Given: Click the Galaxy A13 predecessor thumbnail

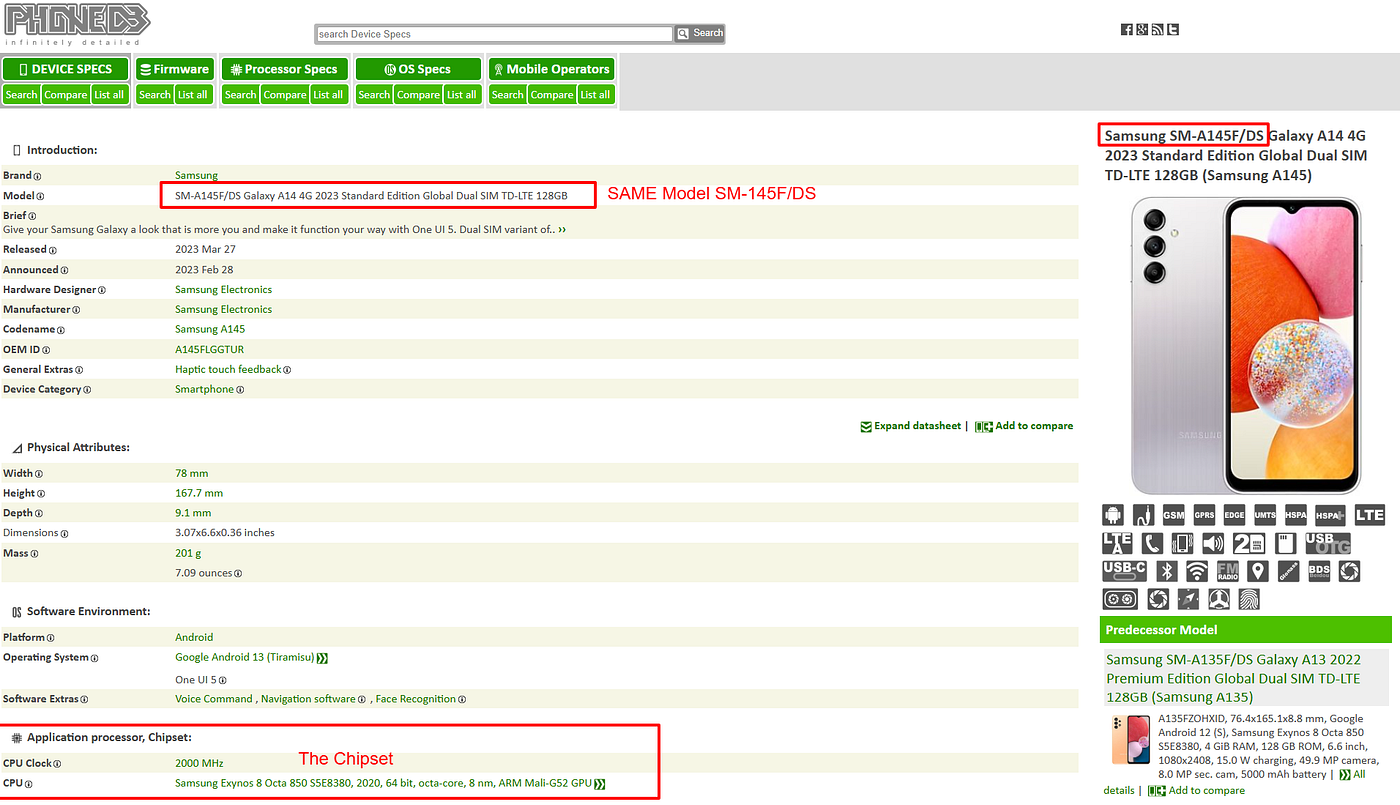Looking at the screenshot, I should click(x=1130, y=740).
